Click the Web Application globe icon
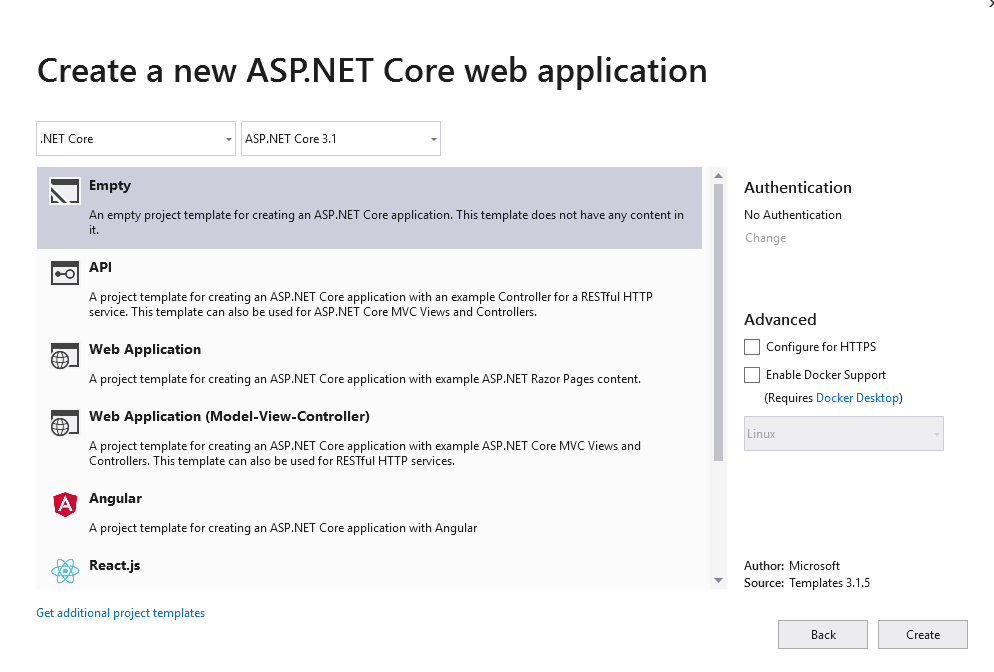The height and width of the screenshot is (672, 994). (x=65, y=356)
